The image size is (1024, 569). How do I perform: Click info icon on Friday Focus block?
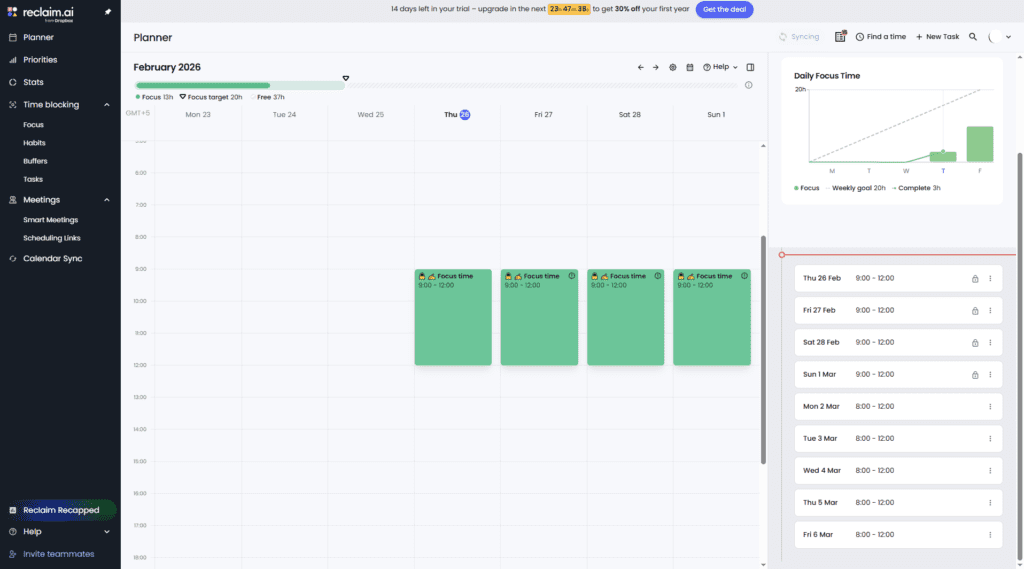click(571, 276)
